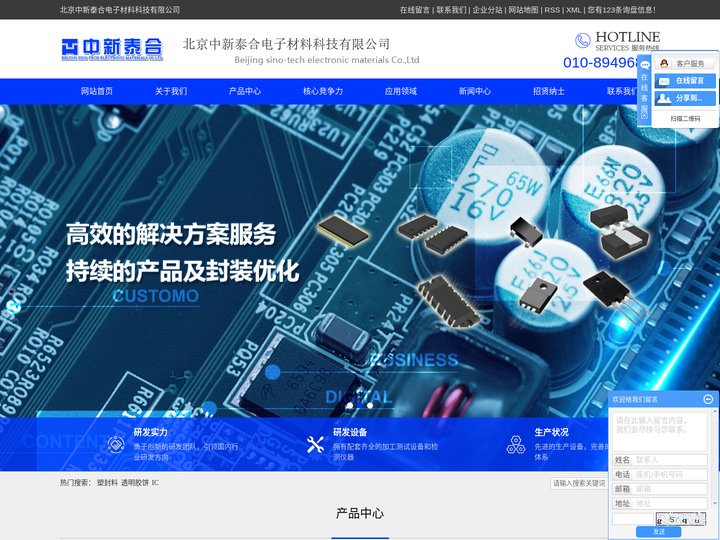
Task: Minimize the 欢迎给我们留言 message panel
Action: pyautogui.click(x=709, y=399)
